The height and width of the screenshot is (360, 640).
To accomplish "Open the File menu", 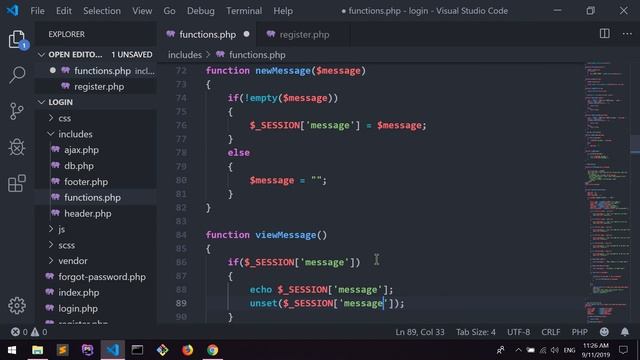I will click(37, 11).
